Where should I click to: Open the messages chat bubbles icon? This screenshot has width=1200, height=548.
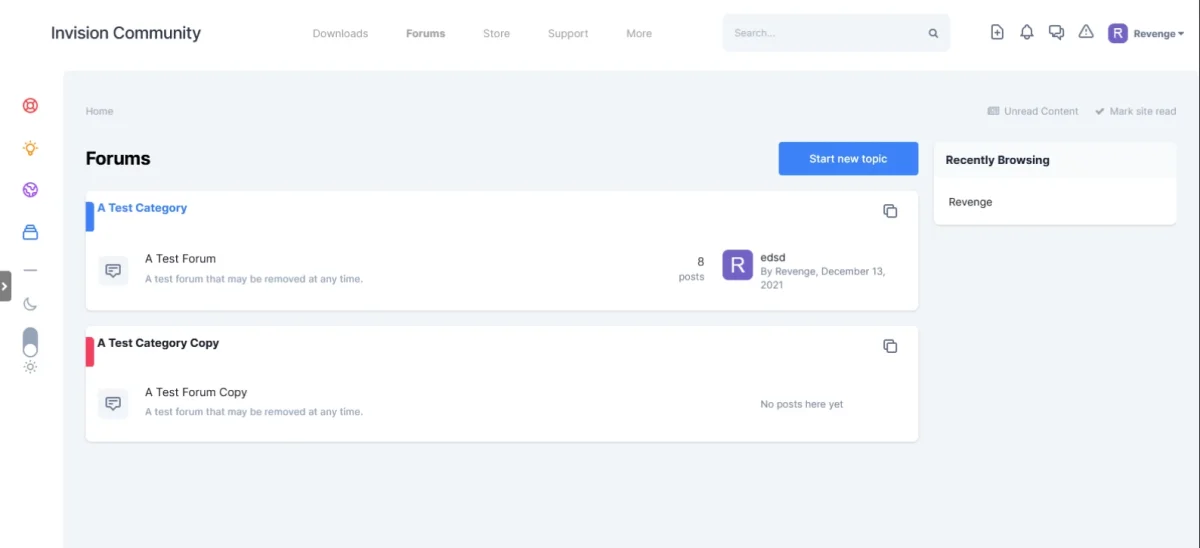click(x=1056, y=32)
